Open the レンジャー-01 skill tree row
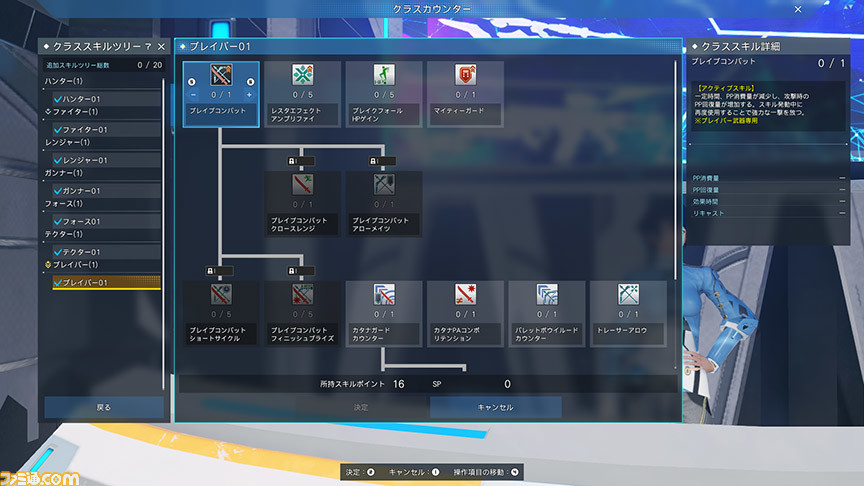The height and width of the screenshot is (486, 864). (x=105, y=160)
